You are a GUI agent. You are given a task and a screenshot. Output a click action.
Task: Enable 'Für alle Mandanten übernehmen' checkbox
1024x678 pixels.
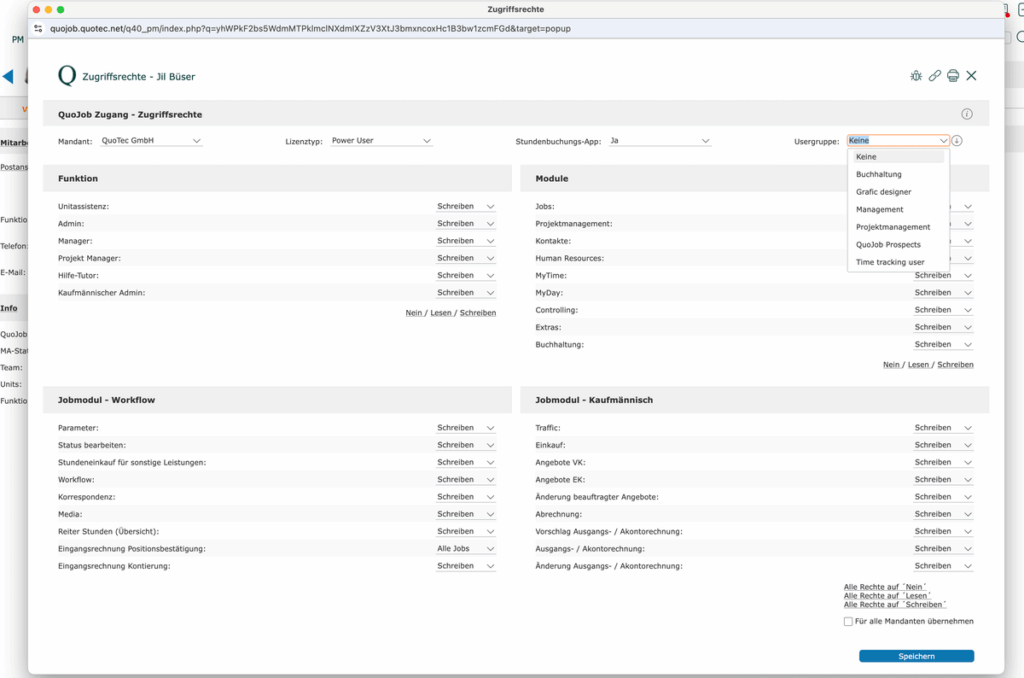pos(848,621)
